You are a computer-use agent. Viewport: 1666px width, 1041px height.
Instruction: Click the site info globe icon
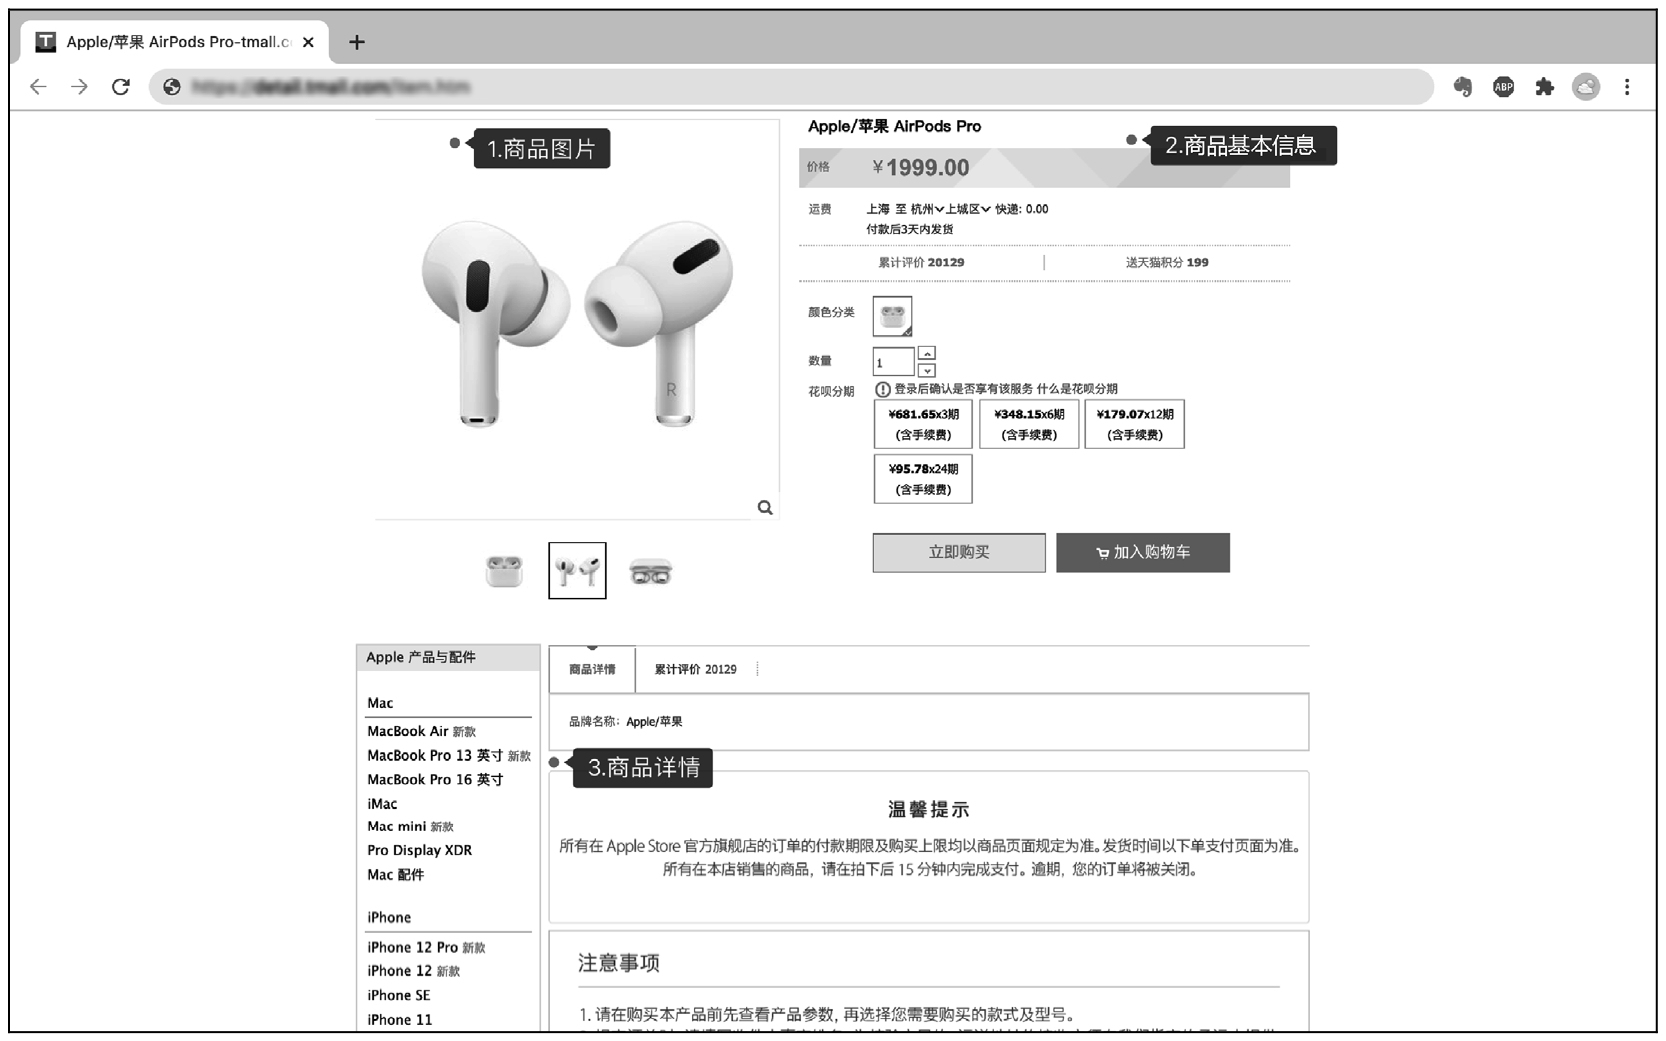pos(172,87)
